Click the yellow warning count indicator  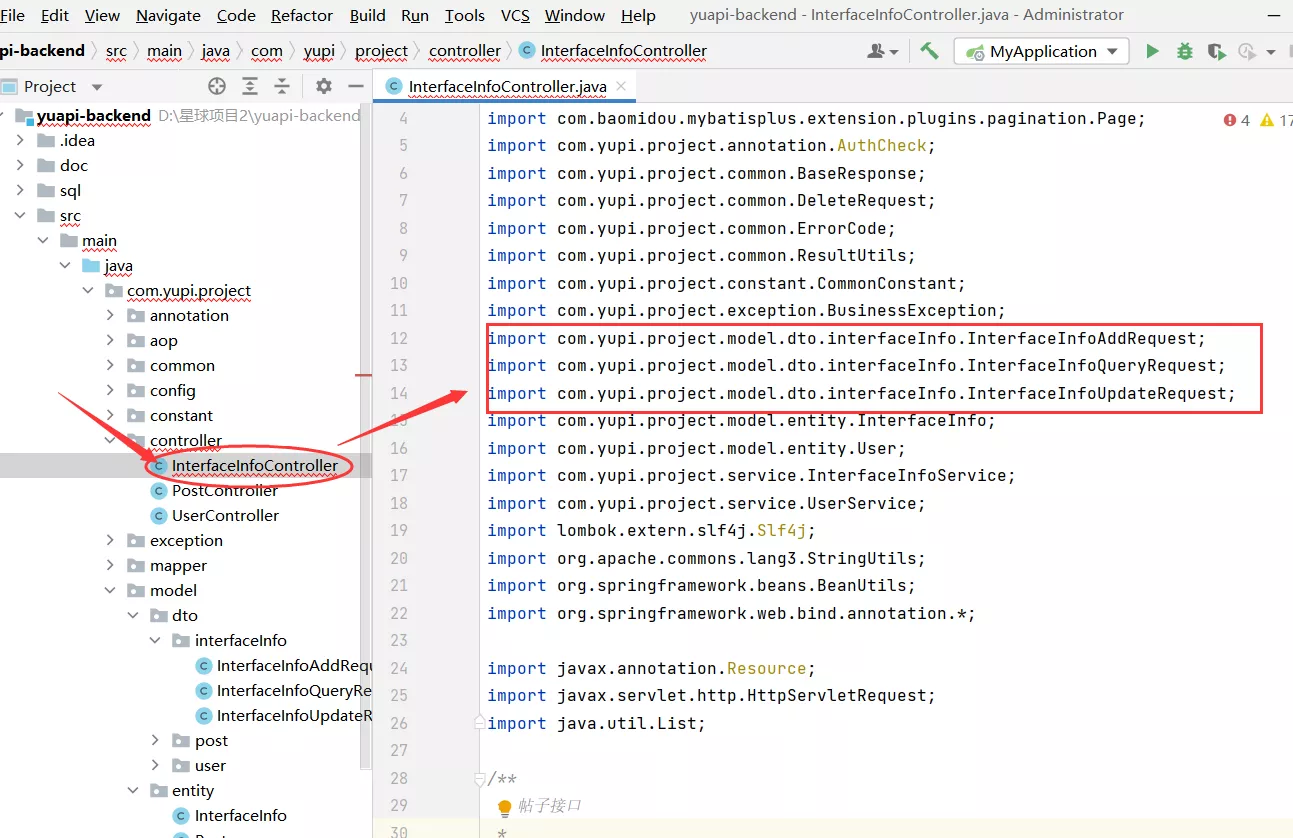[1276, 120]
